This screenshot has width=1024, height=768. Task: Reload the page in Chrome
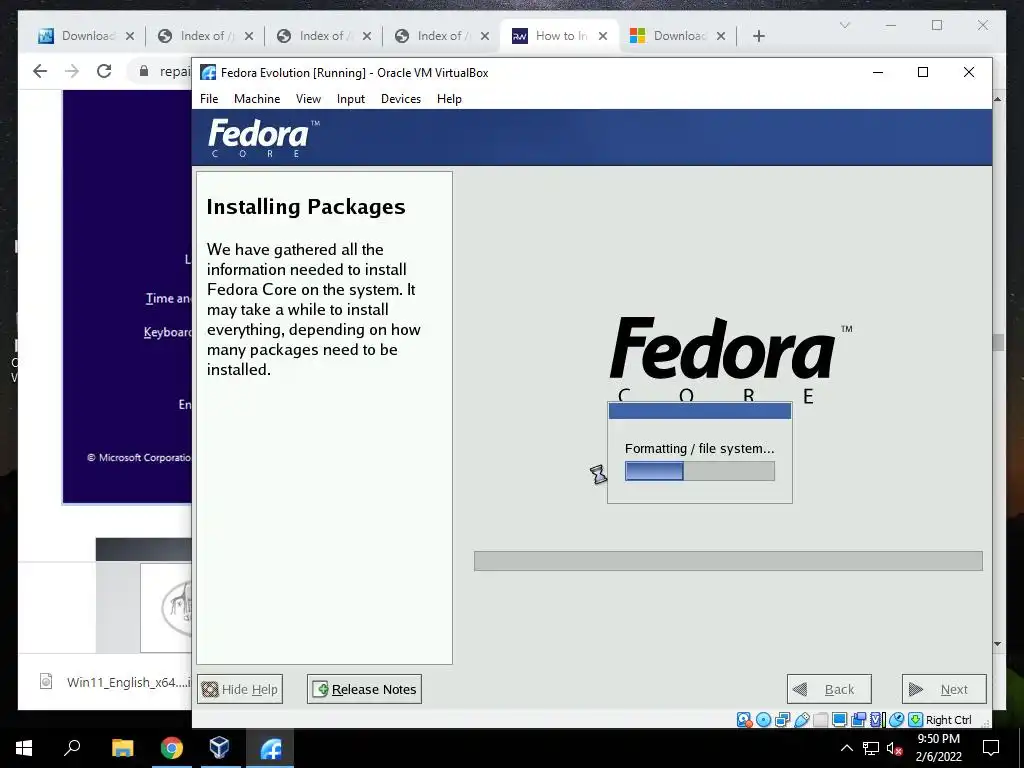coord(104,71)
